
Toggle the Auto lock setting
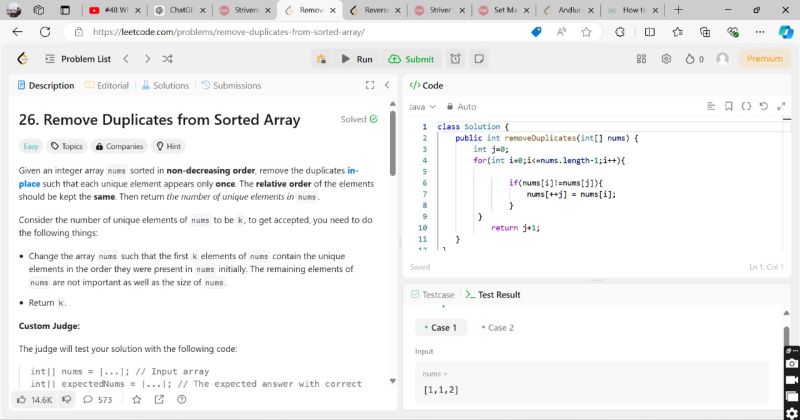[x=461, y=107]
